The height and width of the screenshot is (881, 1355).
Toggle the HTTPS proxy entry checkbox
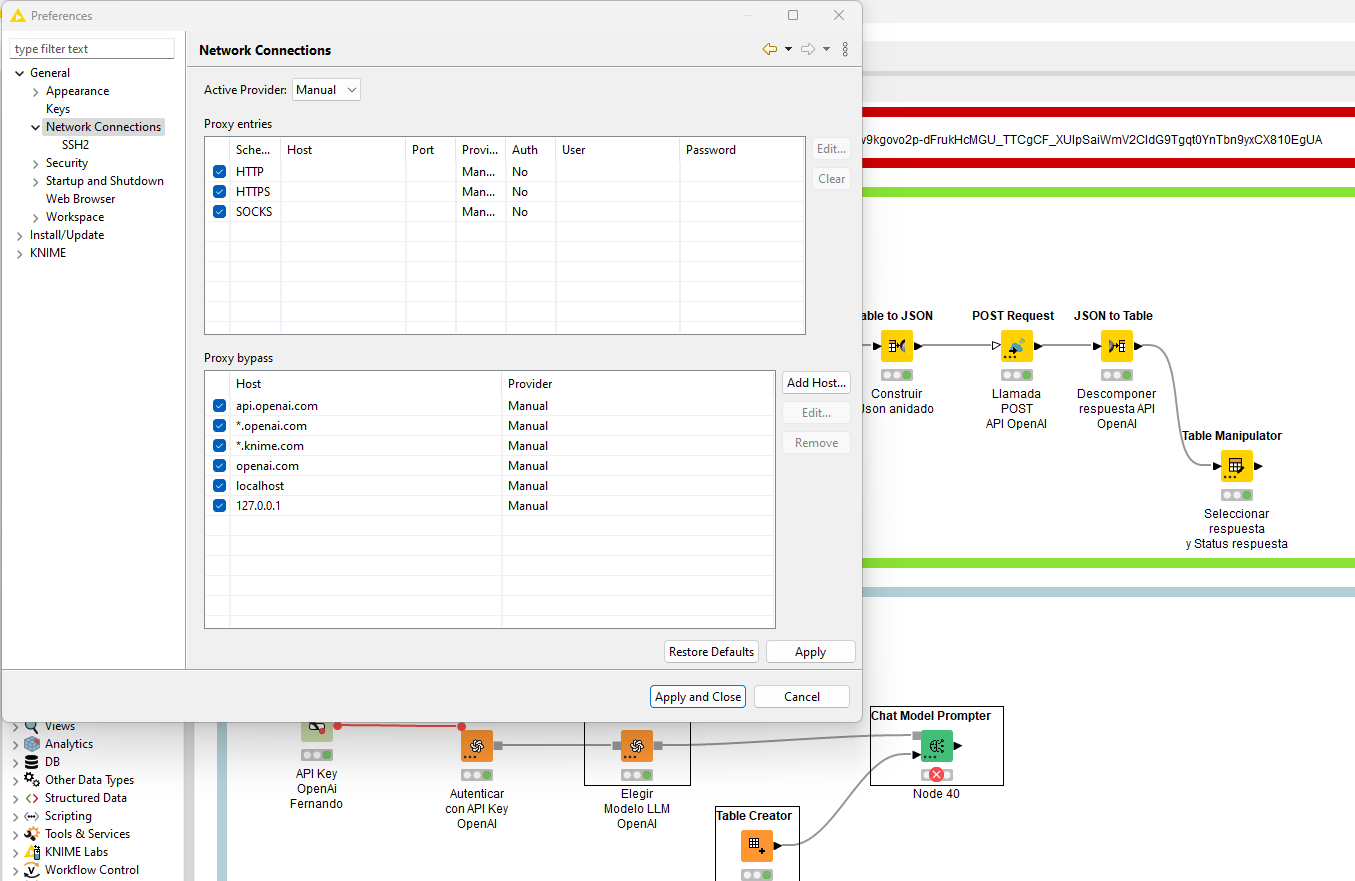219,192
